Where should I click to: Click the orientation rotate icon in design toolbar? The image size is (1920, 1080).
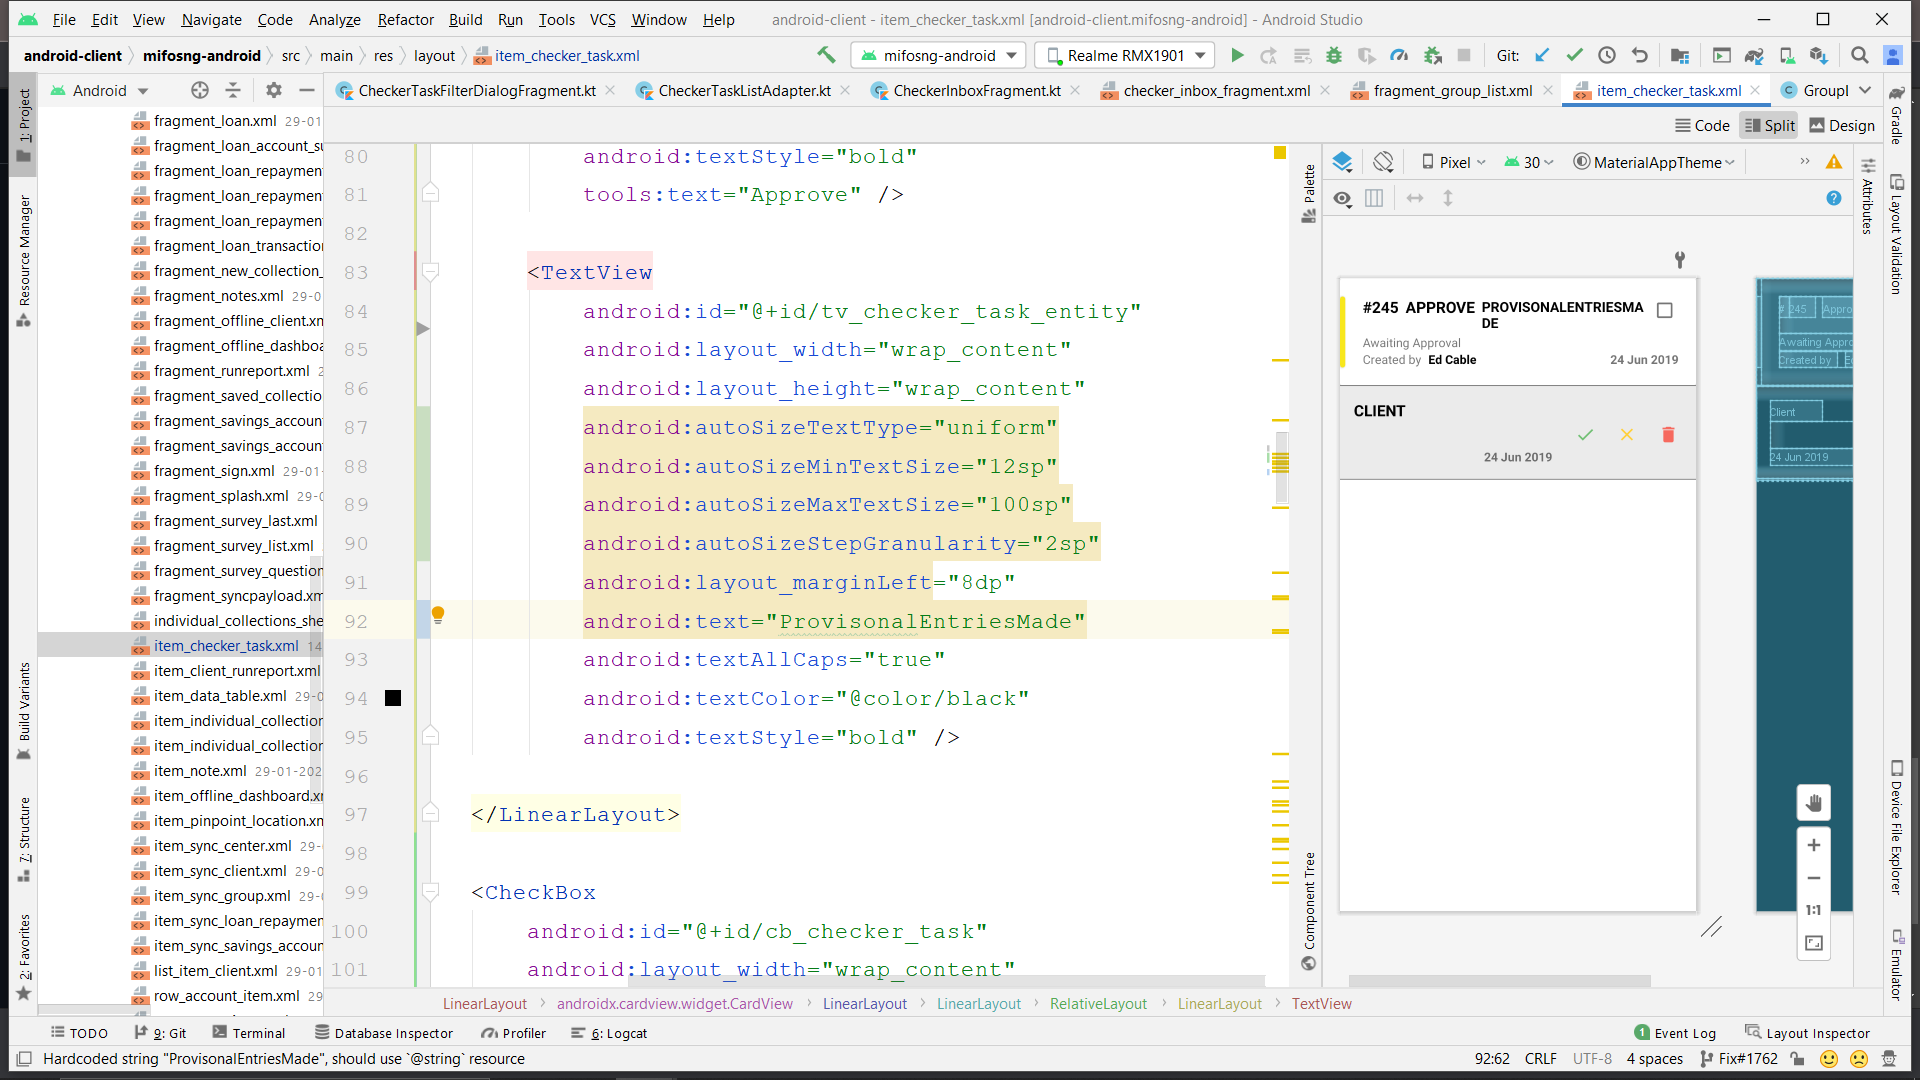[1383, 162]
